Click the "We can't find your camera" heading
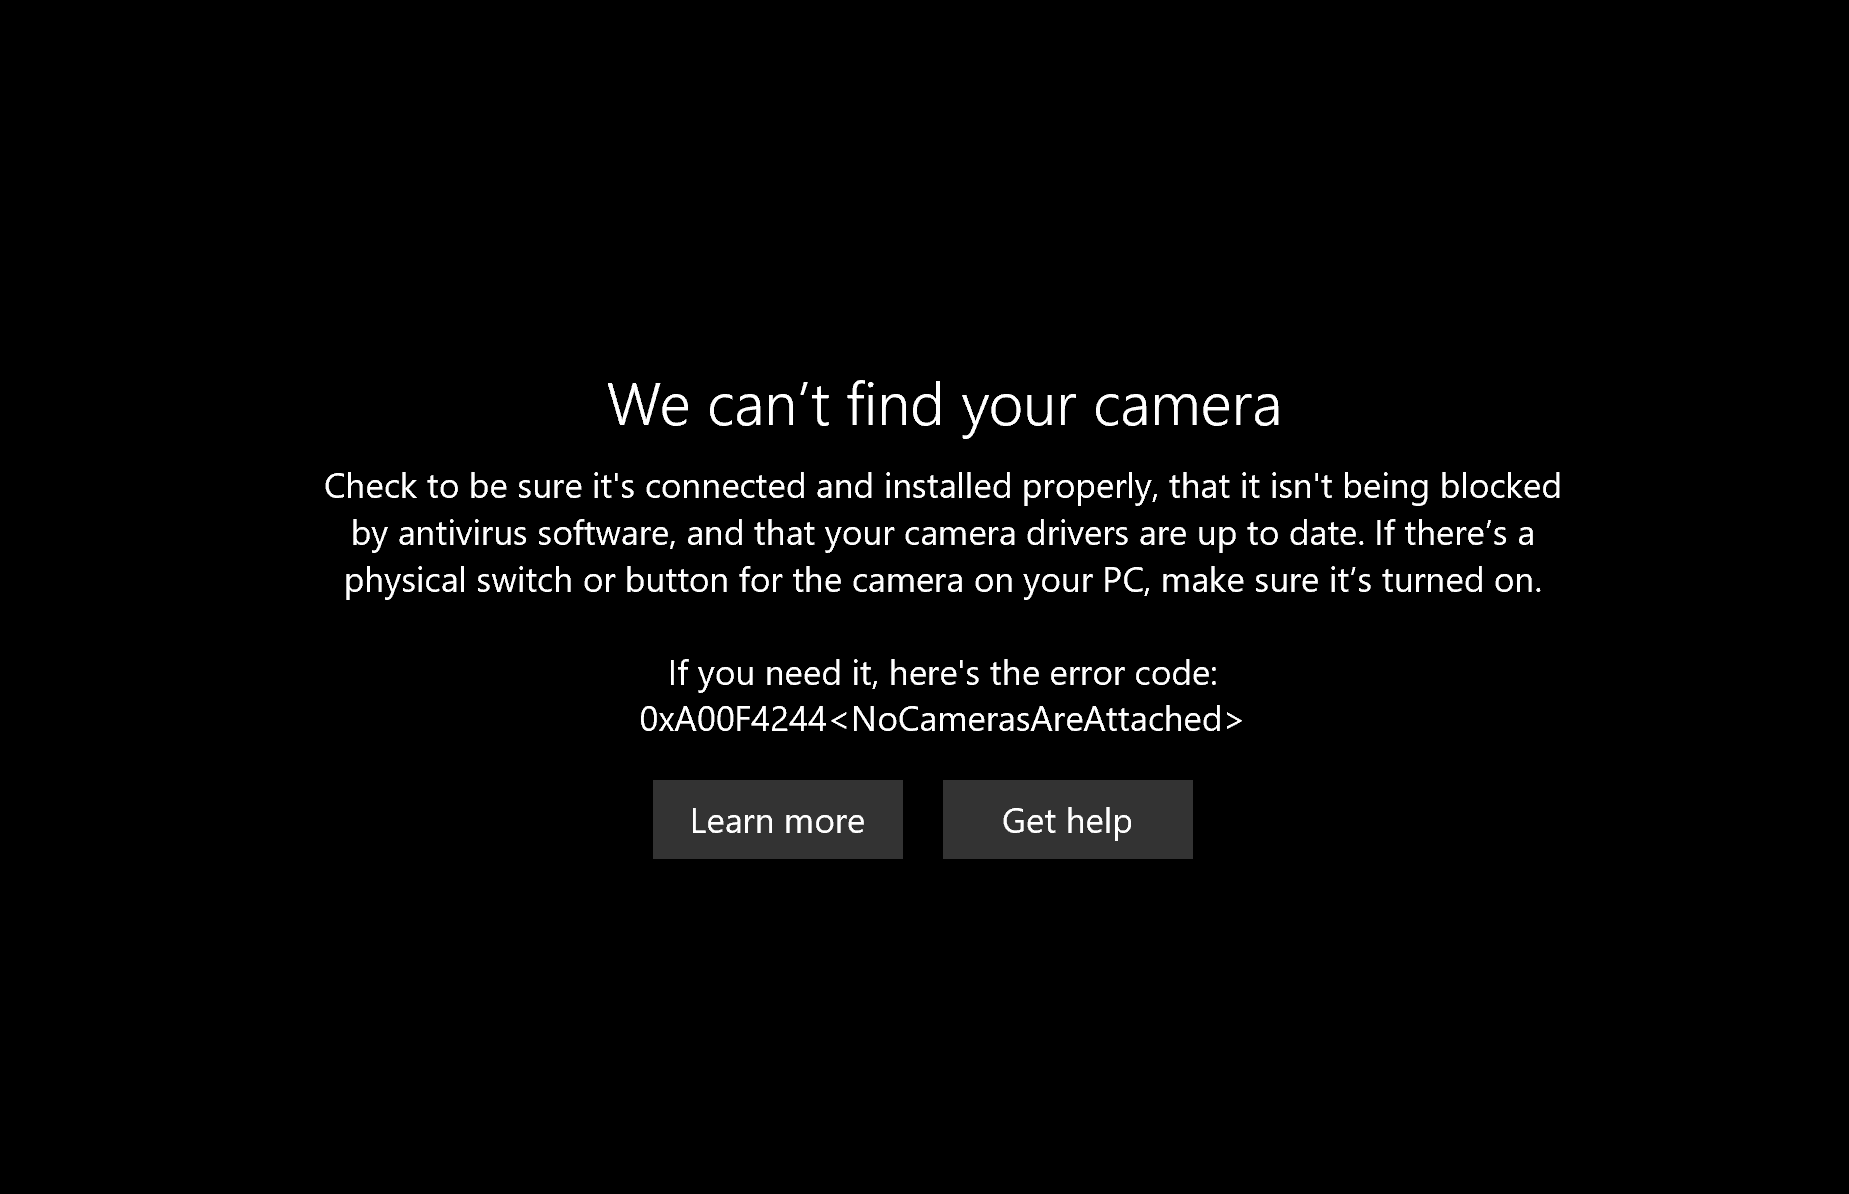 944,405
